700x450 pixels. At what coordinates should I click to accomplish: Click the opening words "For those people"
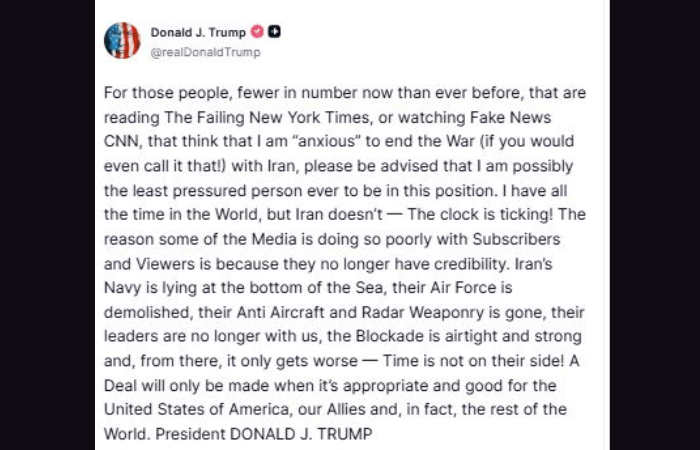point(158,93)
